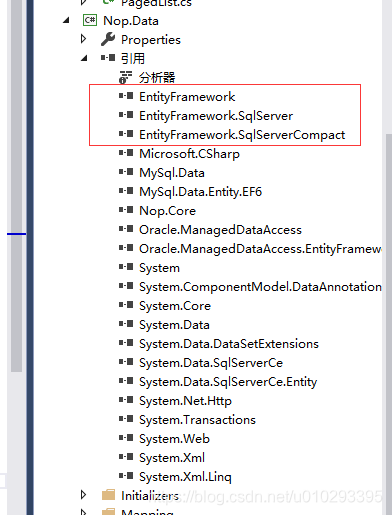
Task: Click the 分析器 analyzer icon
Action: point(125,77)
